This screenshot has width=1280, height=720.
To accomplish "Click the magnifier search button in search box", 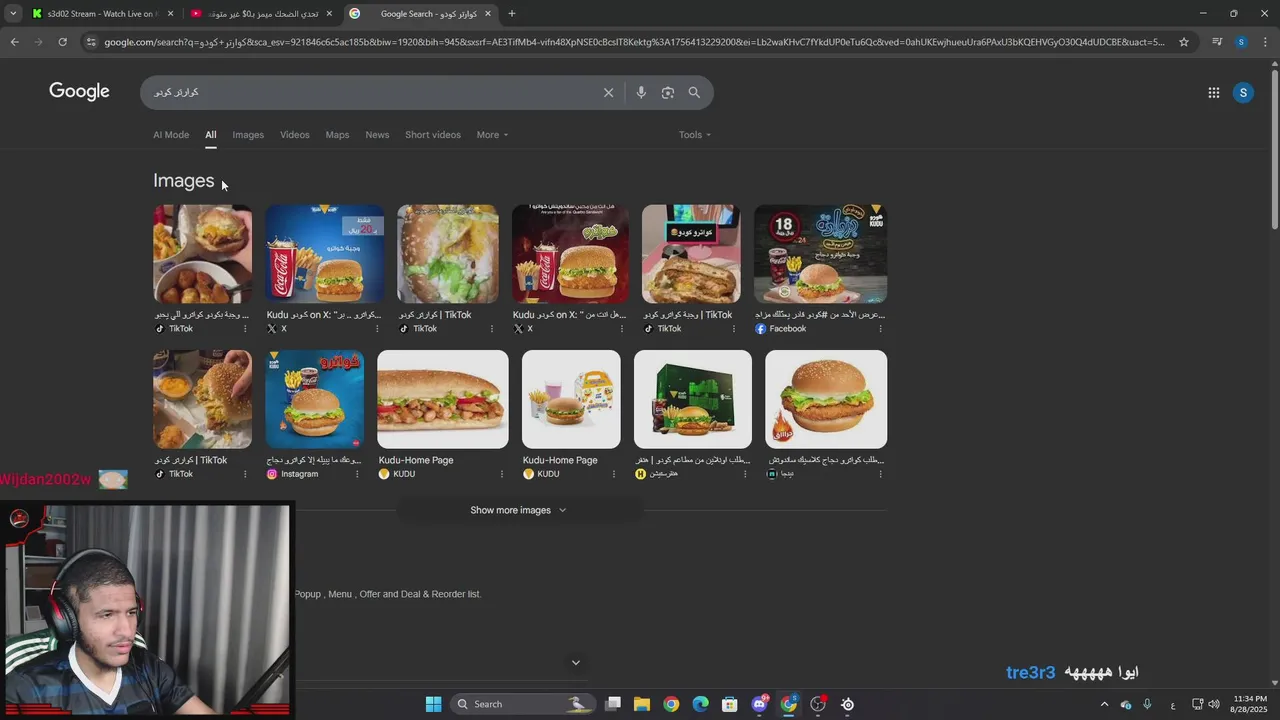I will tap(694, 92).
